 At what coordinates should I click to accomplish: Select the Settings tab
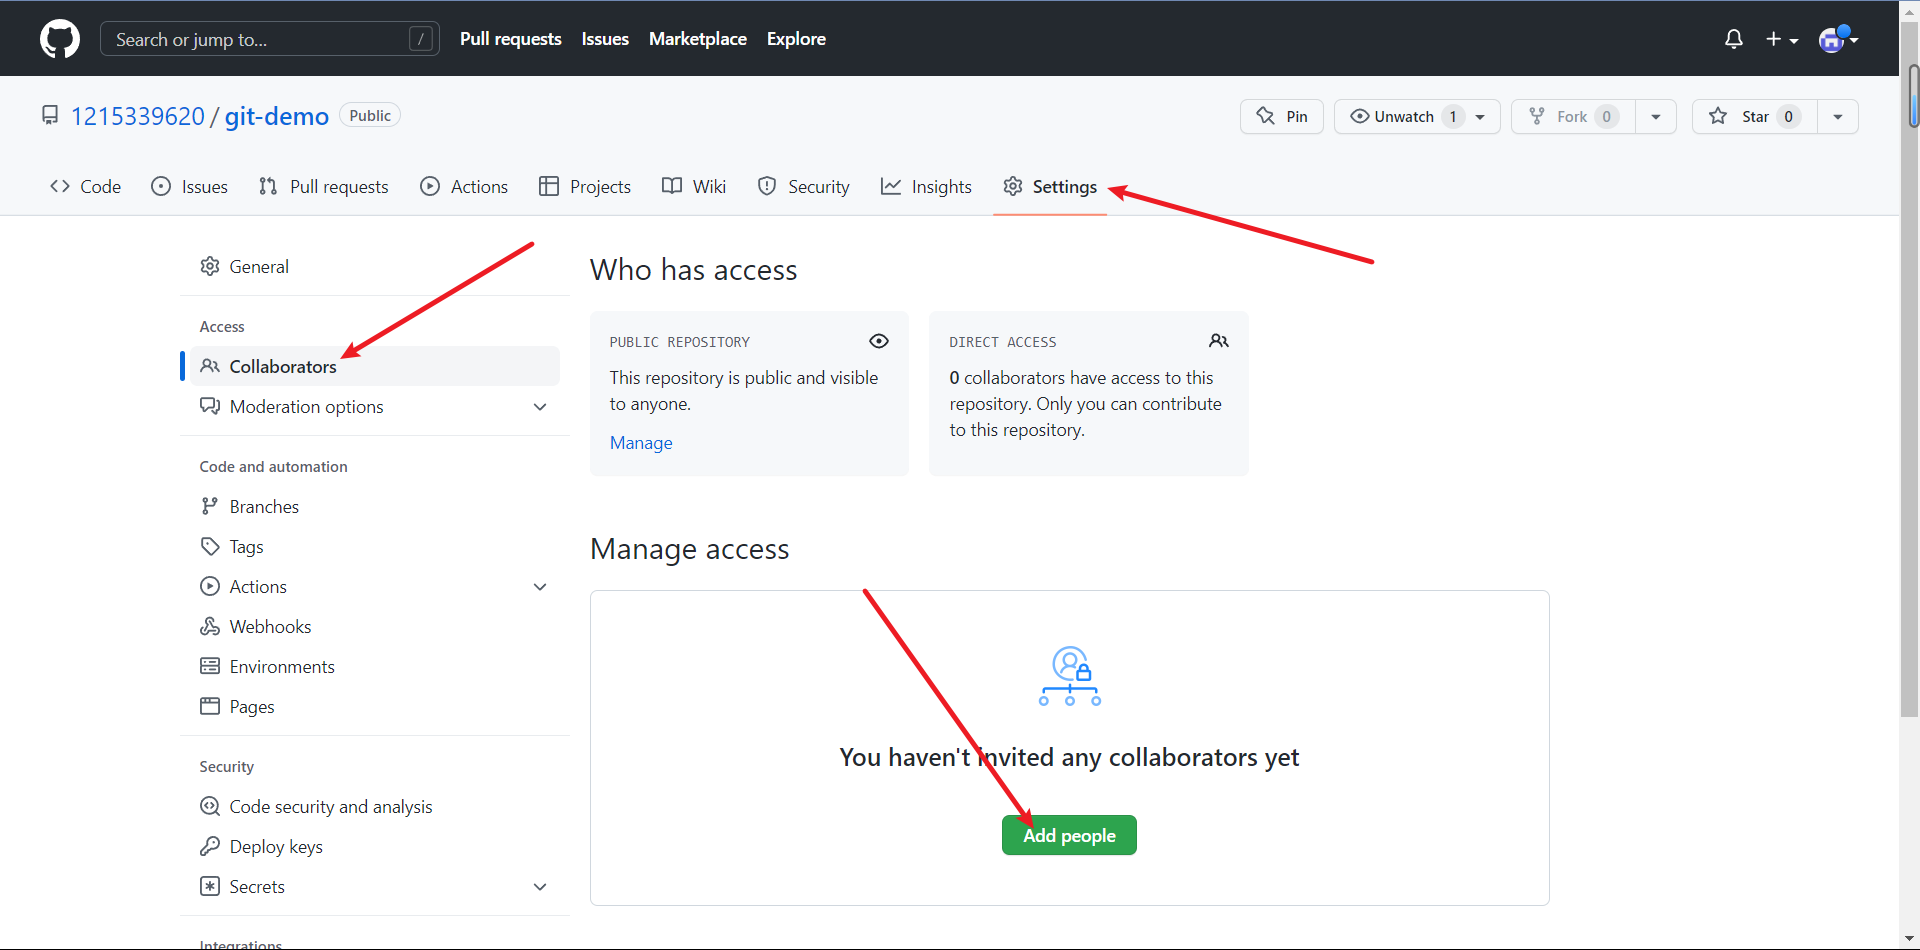click(x=1050, y=186)
